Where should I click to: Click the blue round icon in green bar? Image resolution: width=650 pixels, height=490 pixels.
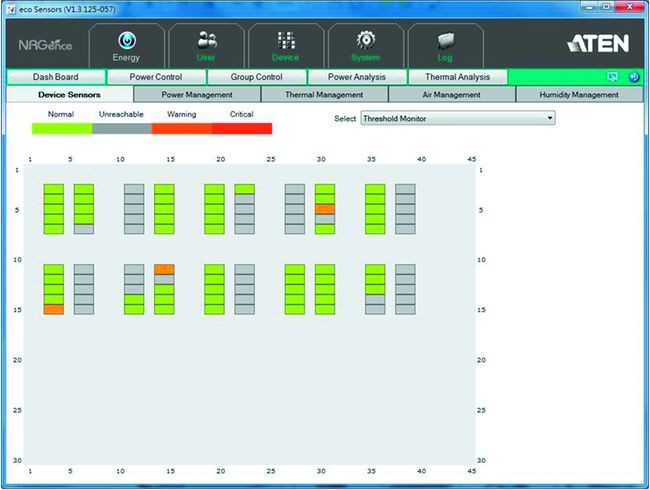point(634,77)
